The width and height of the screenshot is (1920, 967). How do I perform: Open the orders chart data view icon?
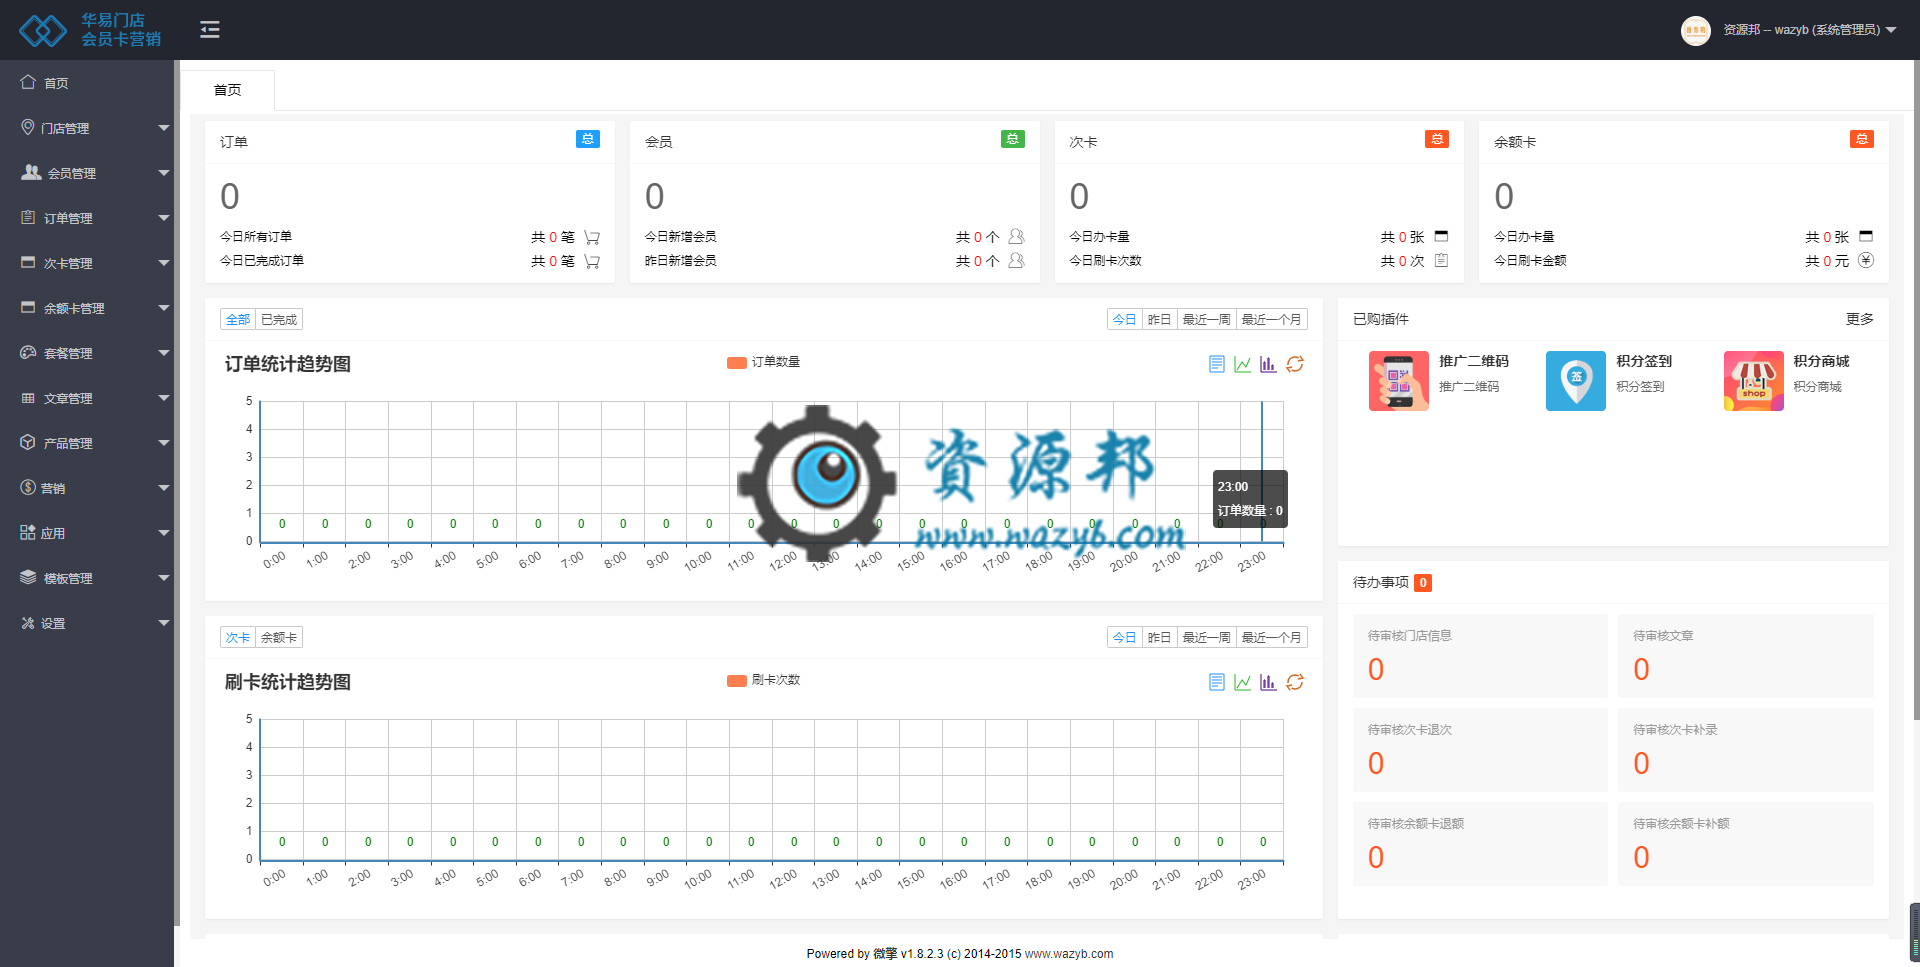click(x=1216, y=364)
